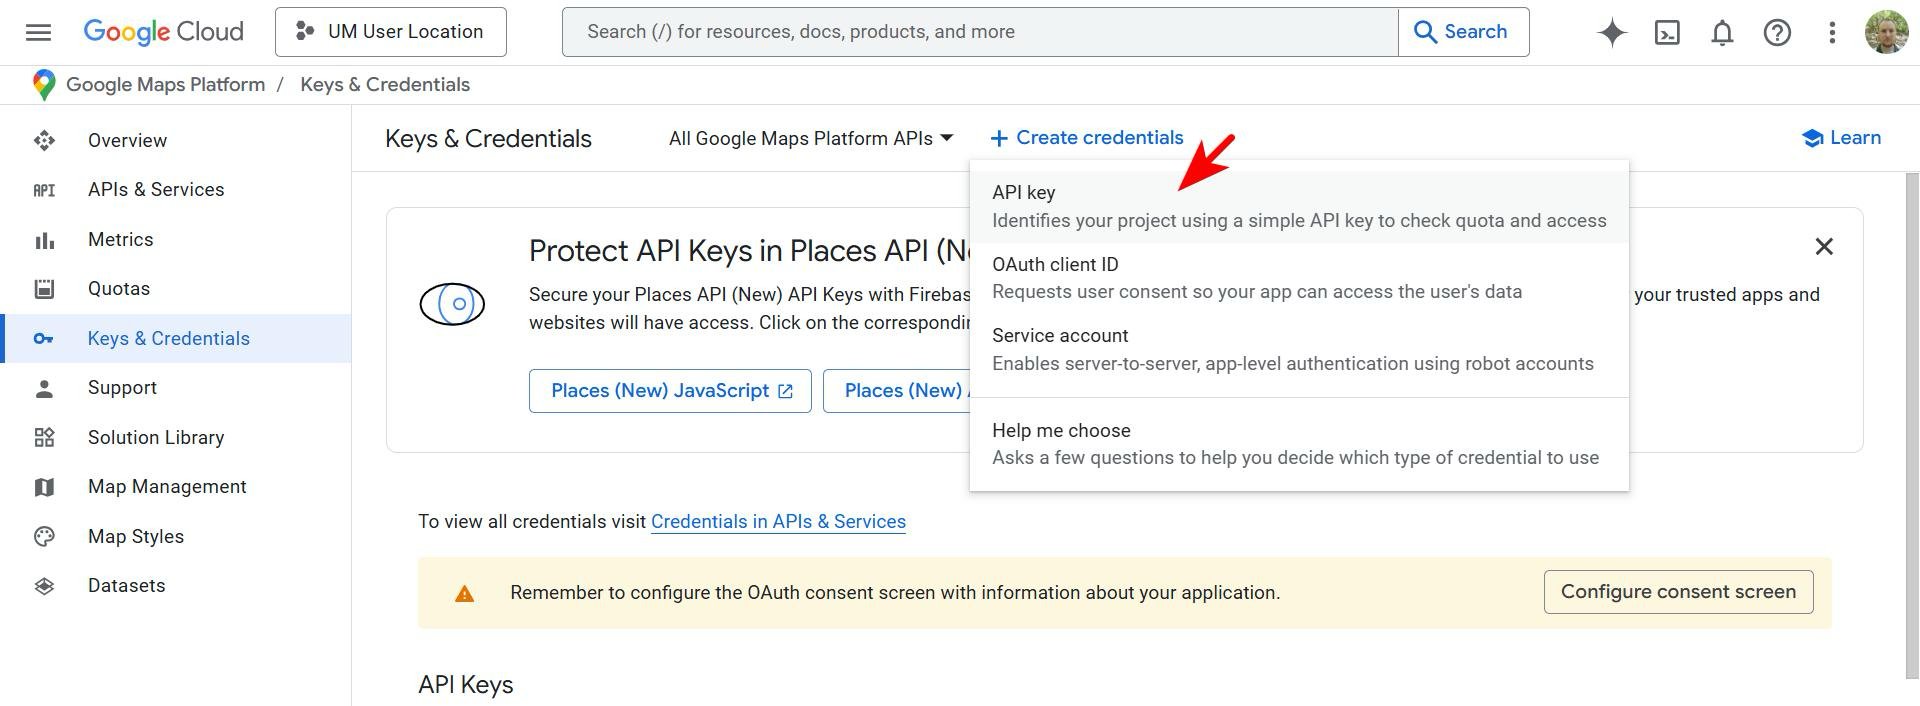
Task: Open Support in the sidebar
Action: (176, 388)
